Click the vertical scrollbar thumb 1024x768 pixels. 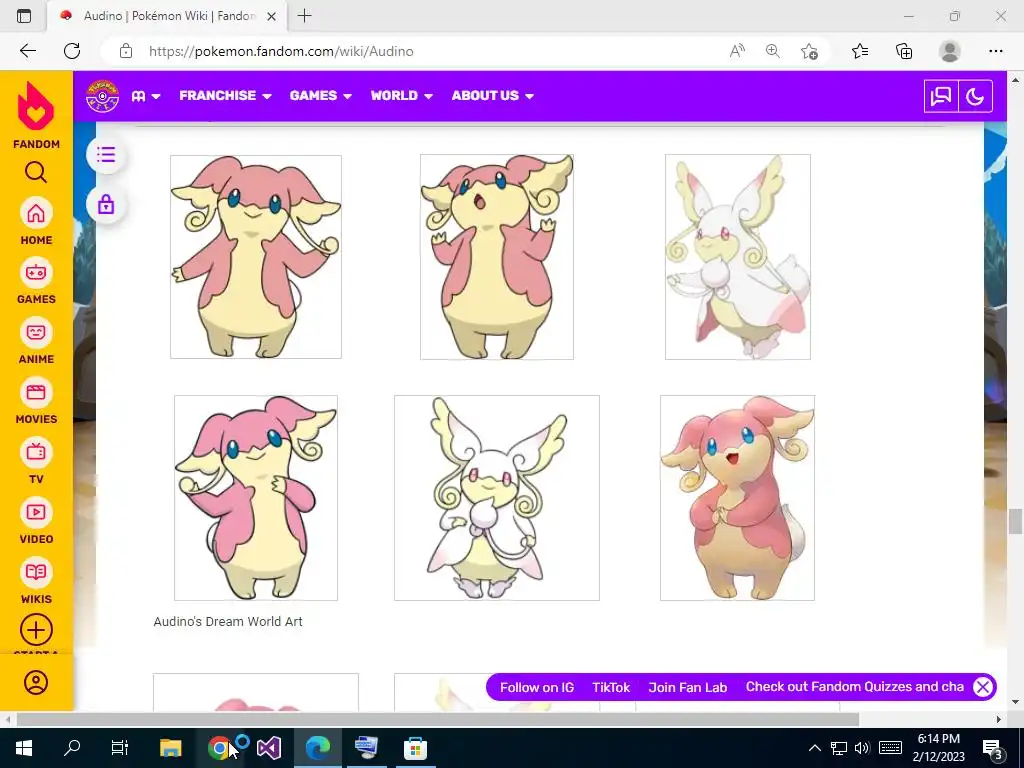point(1015,522)
